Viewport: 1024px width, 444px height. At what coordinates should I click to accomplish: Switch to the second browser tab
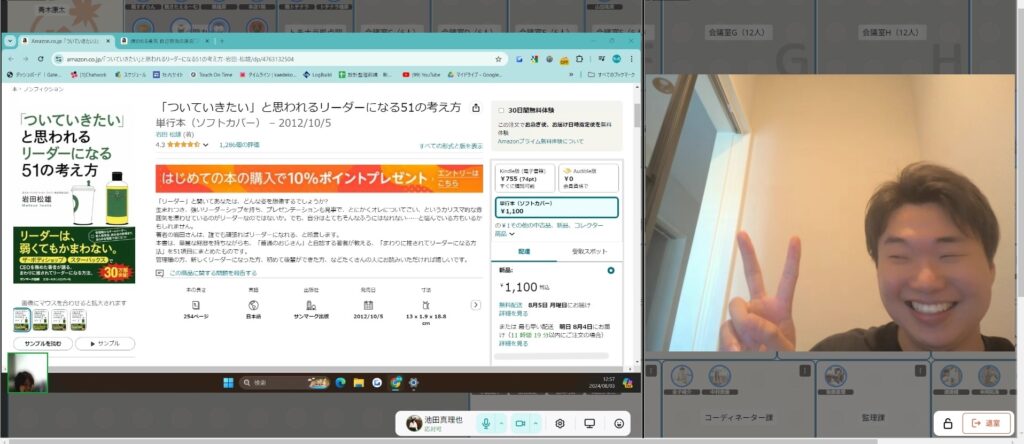click(x=165, y=40)
